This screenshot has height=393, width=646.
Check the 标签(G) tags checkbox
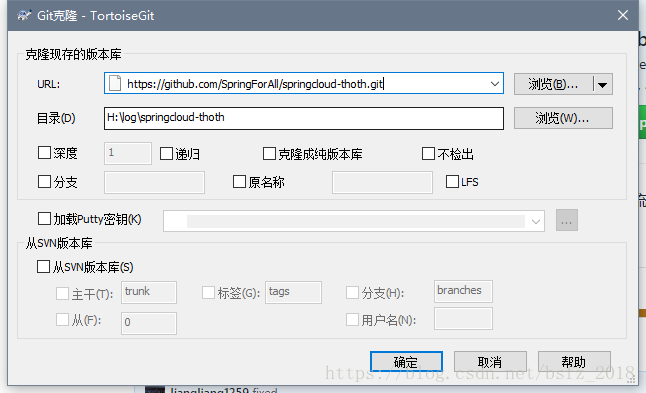pos(208,293)
